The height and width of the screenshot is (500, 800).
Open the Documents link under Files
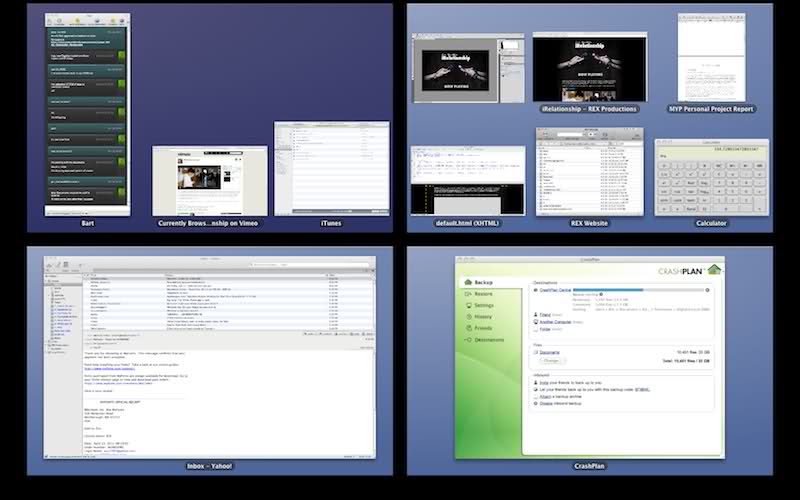[x=549, y=352]
